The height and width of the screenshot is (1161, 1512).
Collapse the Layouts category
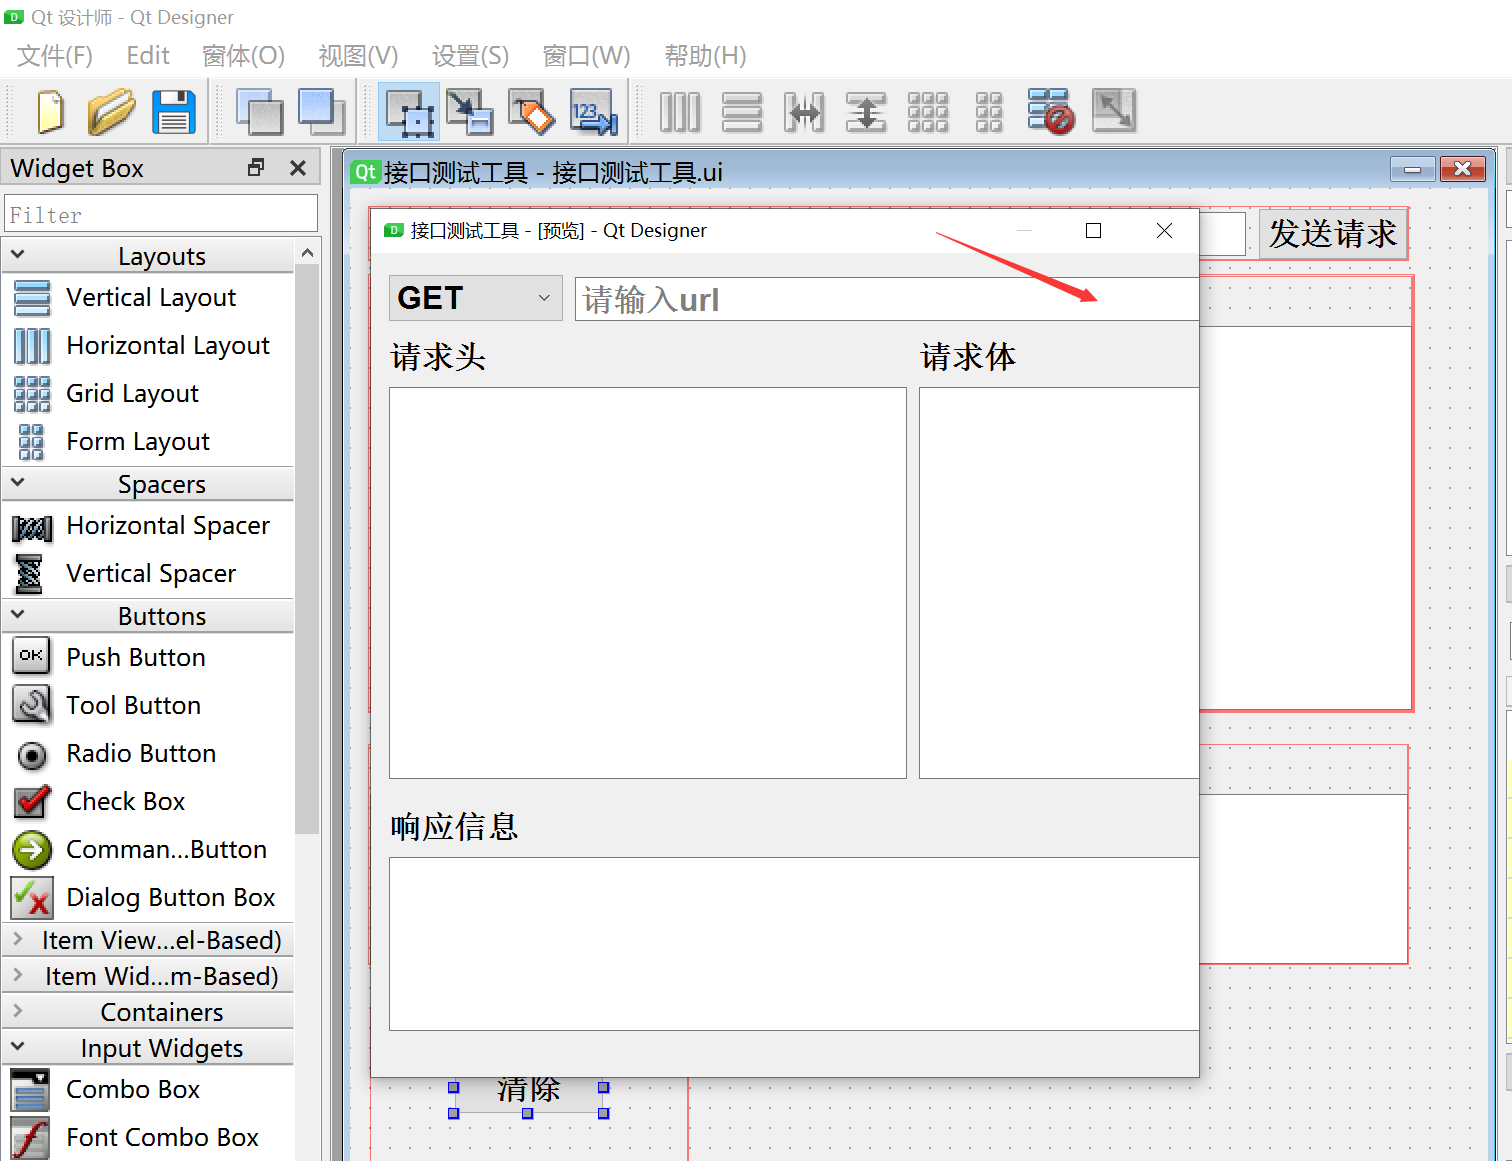pyautogui.click(x=148, y=255)
